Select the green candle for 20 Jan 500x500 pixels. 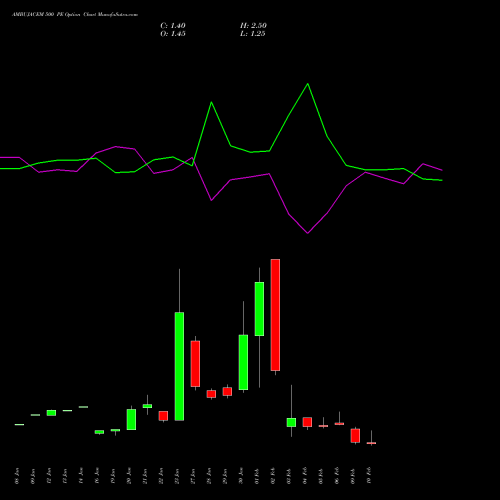(x=131, y=419)
